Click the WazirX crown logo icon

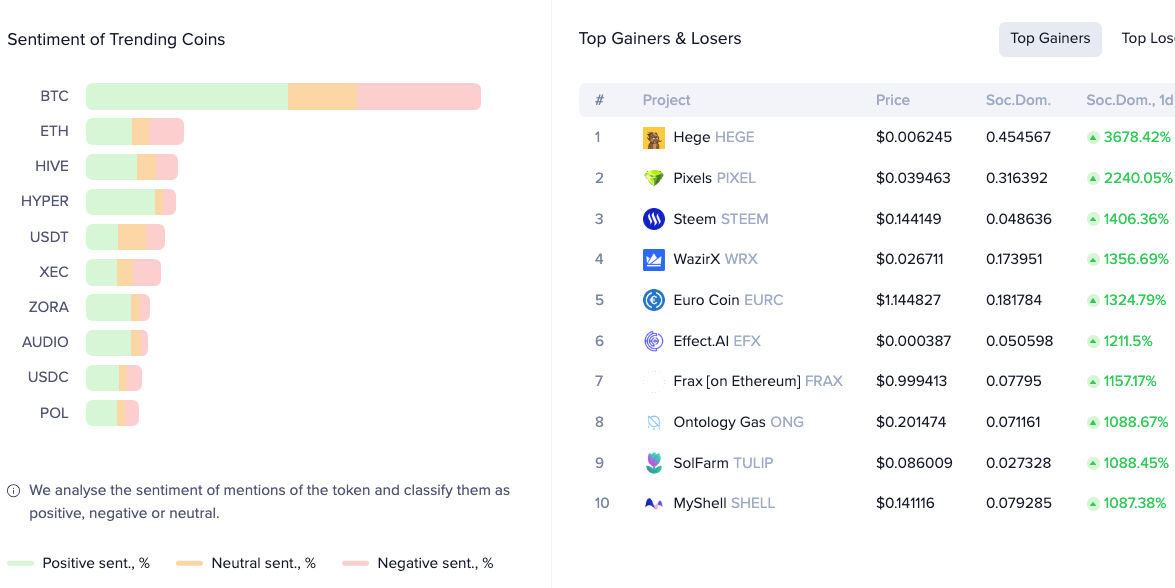[x=653, y=260]
